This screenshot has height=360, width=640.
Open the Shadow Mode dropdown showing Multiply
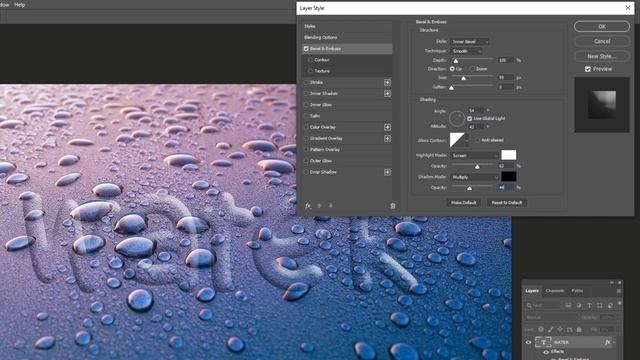point(475,177)
